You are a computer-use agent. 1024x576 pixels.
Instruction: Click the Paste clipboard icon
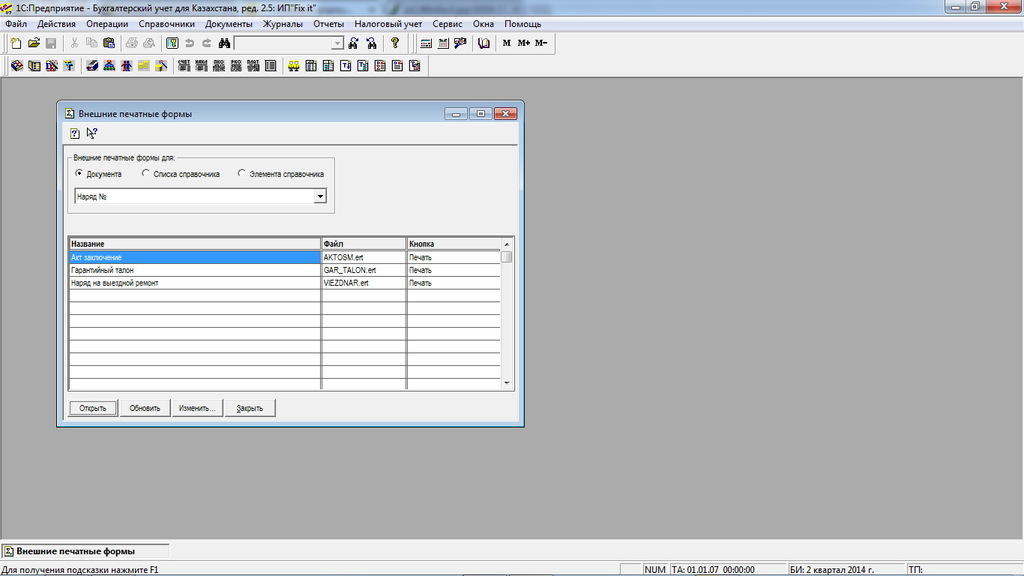click(x=109, y=43)
